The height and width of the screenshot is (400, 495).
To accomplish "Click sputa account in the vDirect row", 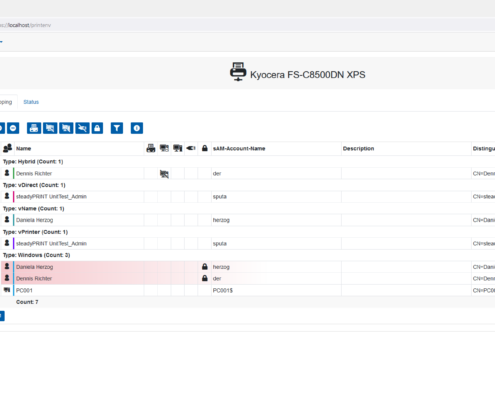I will click(220, 197).
